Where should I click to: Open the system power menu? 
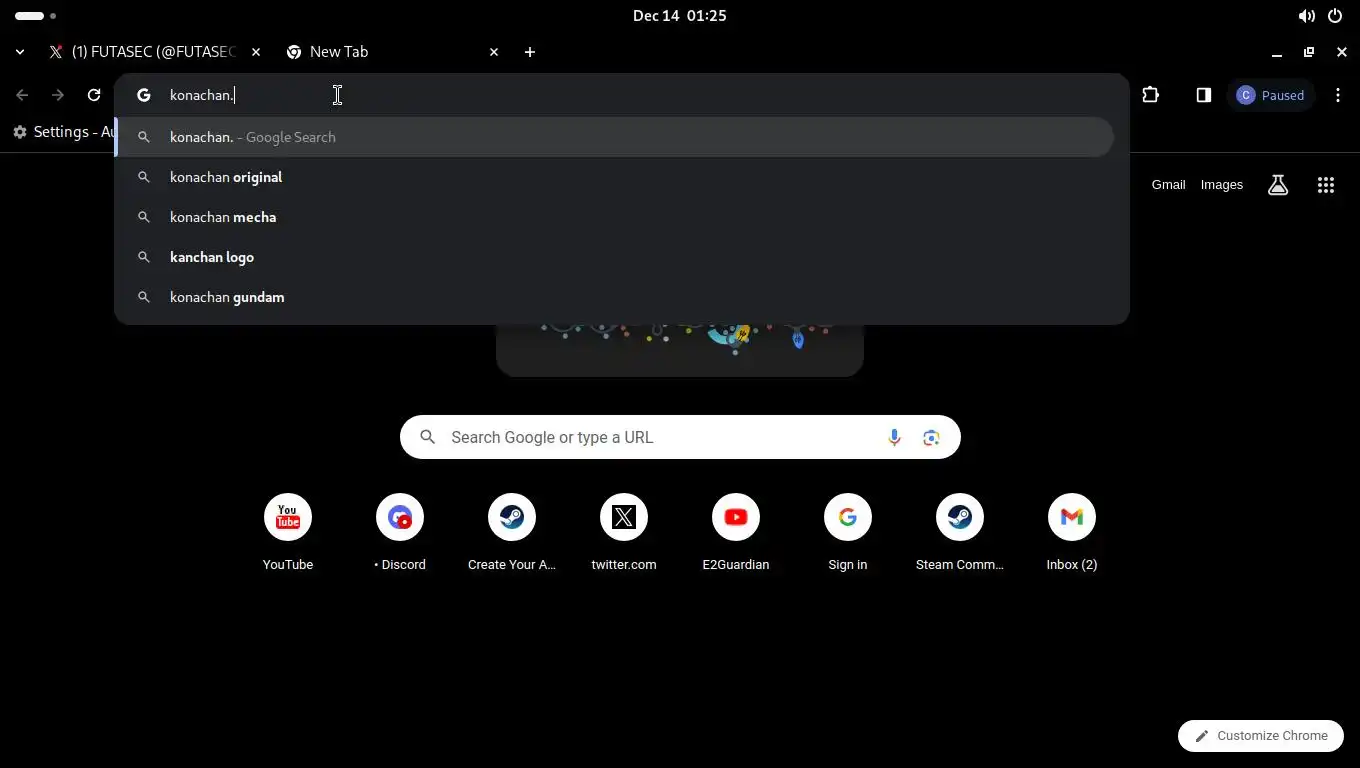1335,16
